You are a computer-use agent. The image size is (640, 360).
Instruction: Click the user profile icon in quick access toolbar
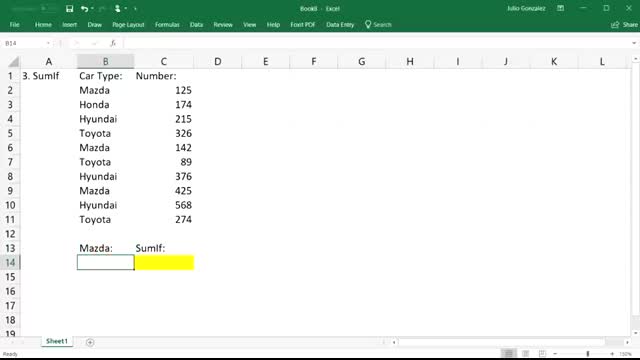118,9
